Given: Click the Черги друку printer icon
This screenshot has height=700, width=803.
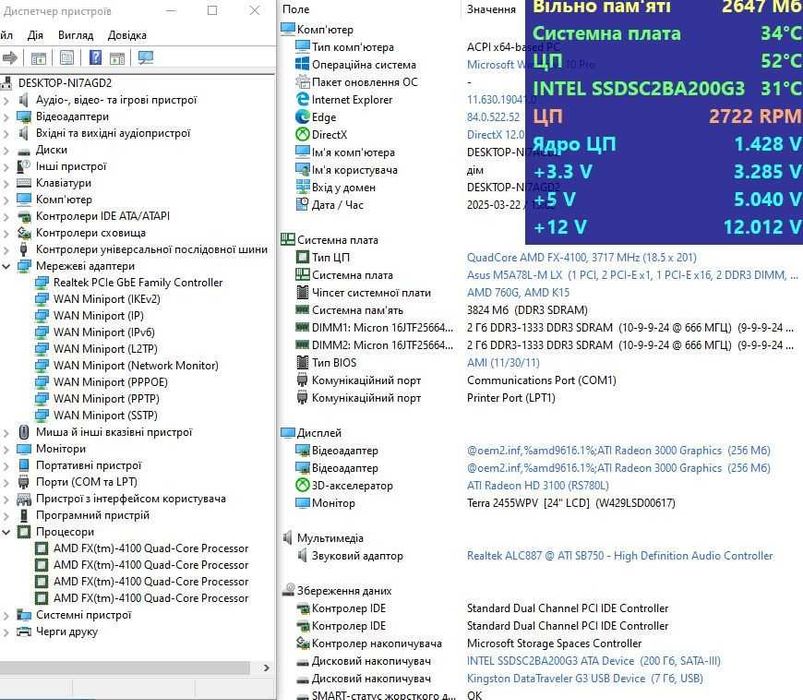Looking at the screenshot, I should [x=24, y=632].
